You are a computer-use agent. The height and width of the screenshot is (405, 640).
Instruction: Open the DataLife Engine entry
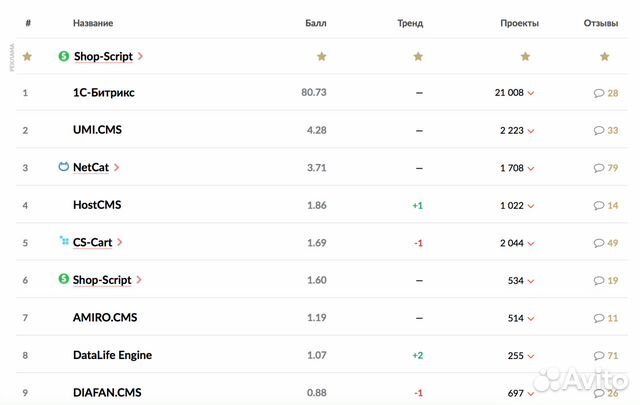pyautogui.click(x=112, y=355)
